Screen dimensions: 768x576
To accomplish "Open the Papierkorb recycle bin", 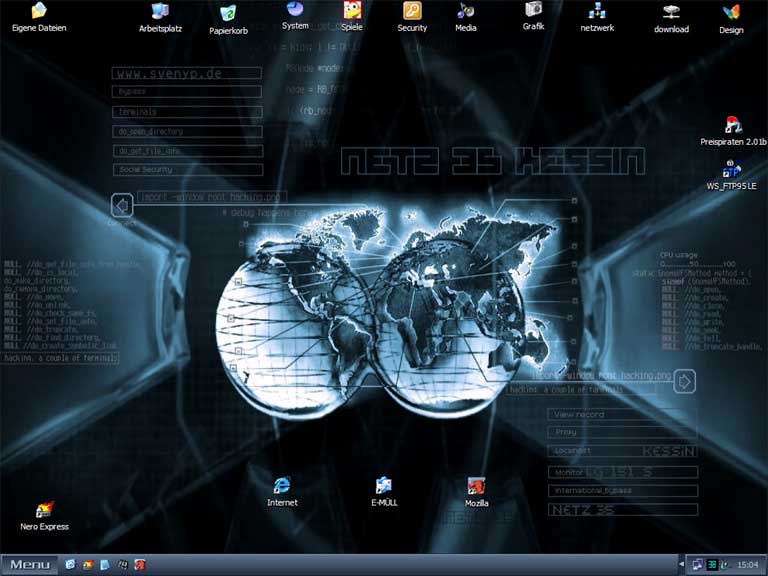I will pyautogui.click(x=228, y=20).
